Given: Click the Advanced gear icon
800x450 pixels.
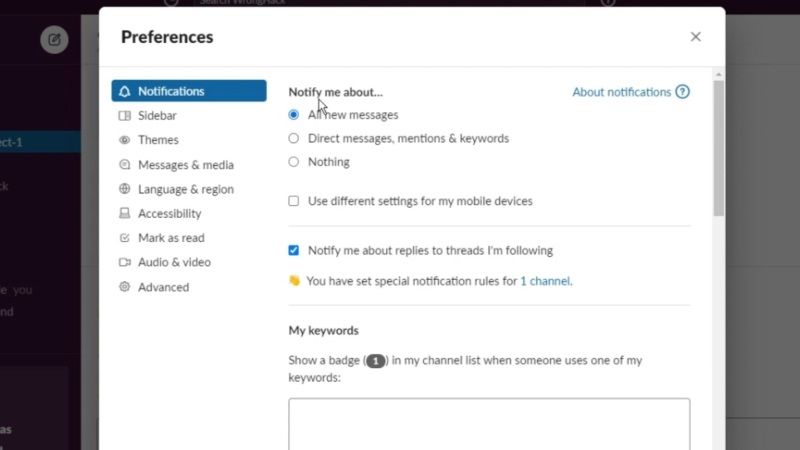Looking at the screenshot, I should pos(124,287).
